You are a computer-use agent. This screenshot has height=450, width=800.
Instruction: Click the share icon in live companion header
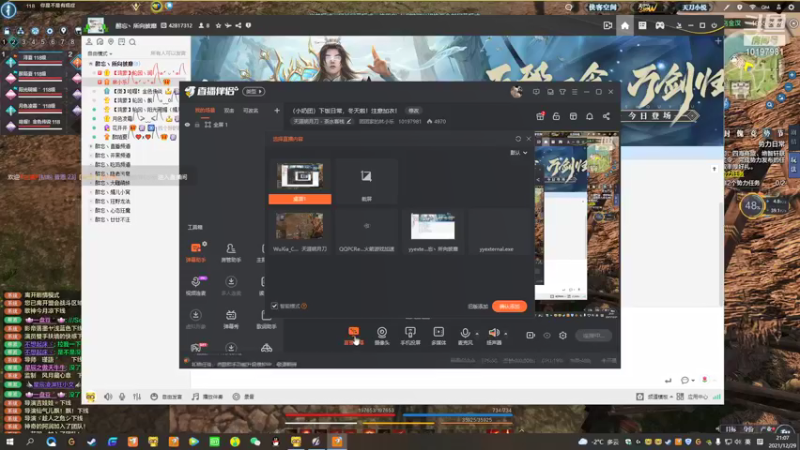pos(606,116)
